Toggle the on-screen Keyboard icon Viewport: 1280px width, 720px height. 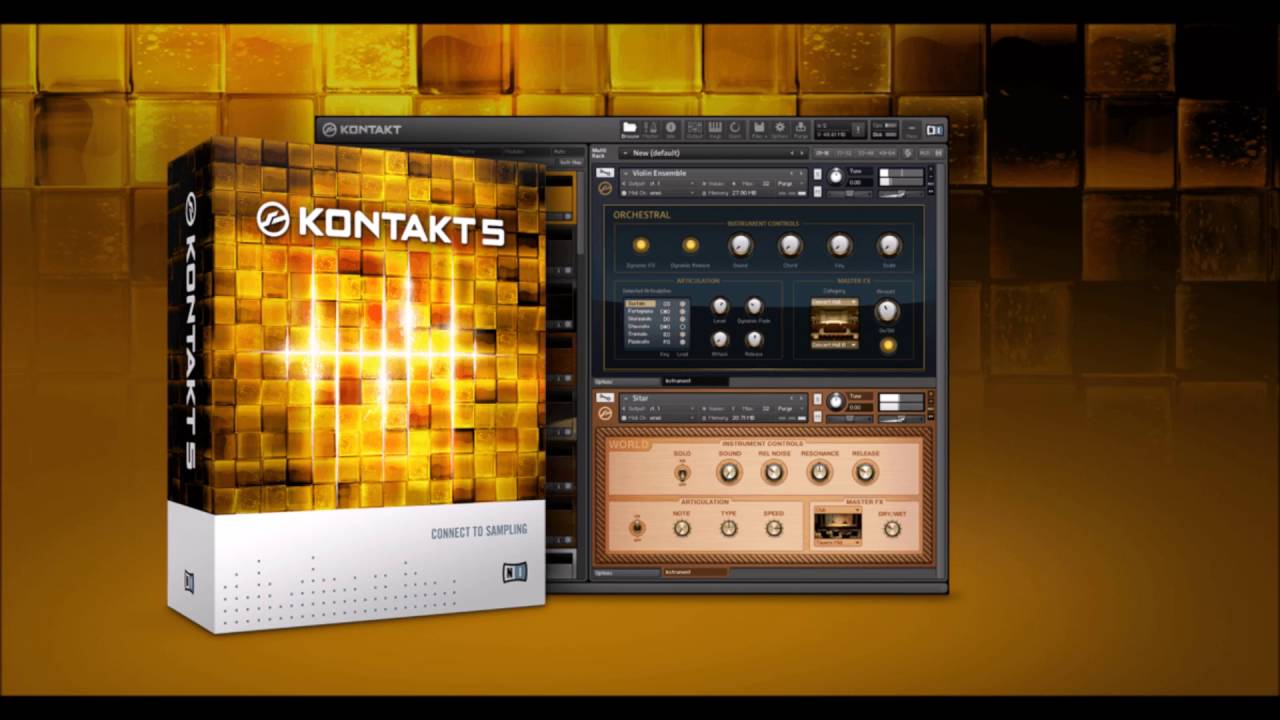coord(715,129)
